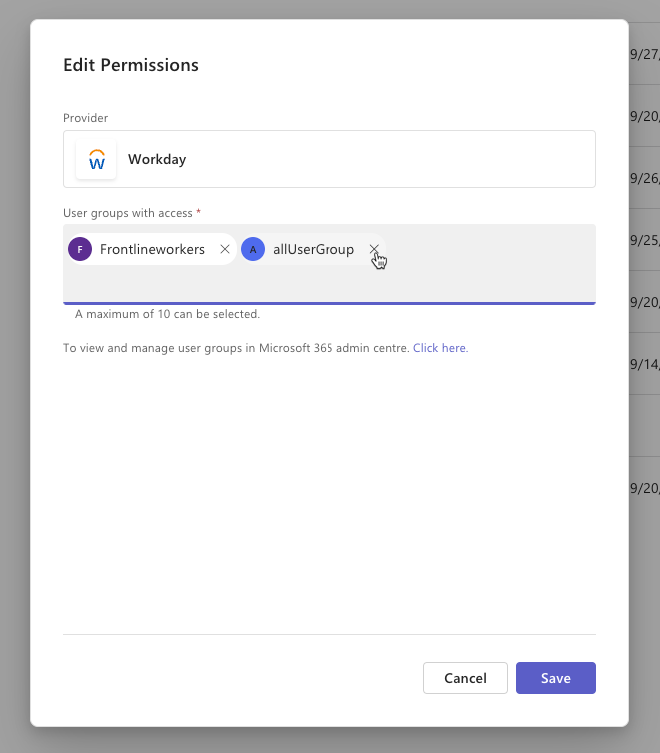Viewport: 660px width, 753px height.
Task: Save the permission changes
Action: click(555, 678)
